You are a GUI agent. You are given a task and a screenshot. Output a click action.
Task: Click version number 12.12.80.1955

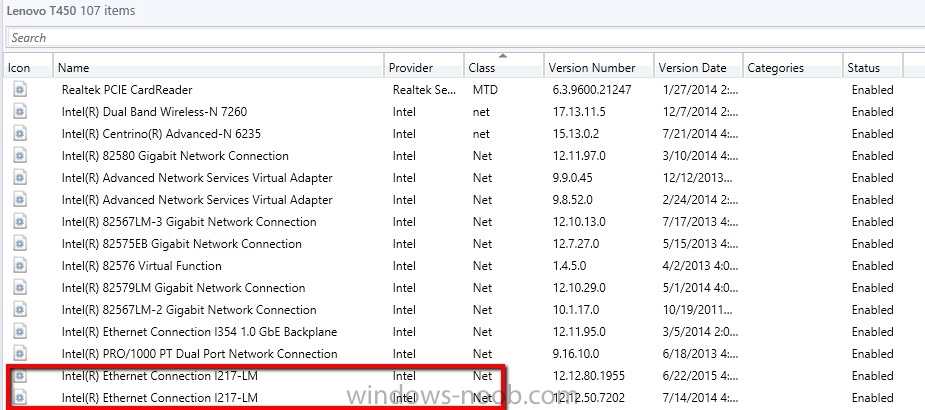(589, 376)
